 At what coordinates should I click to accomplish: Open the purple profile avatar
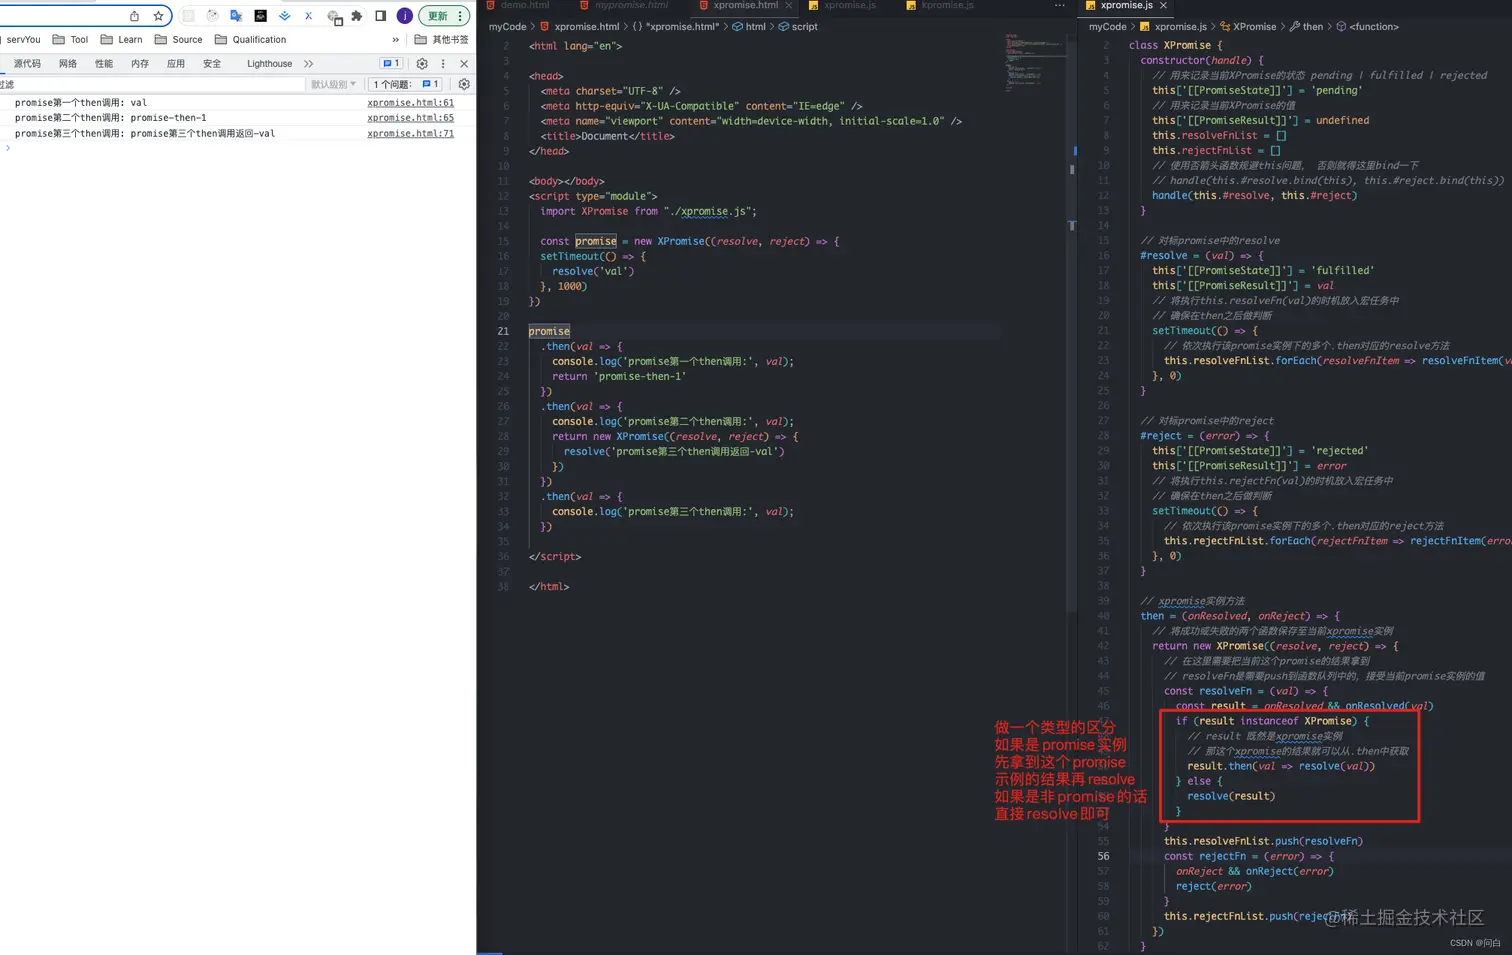405,16
